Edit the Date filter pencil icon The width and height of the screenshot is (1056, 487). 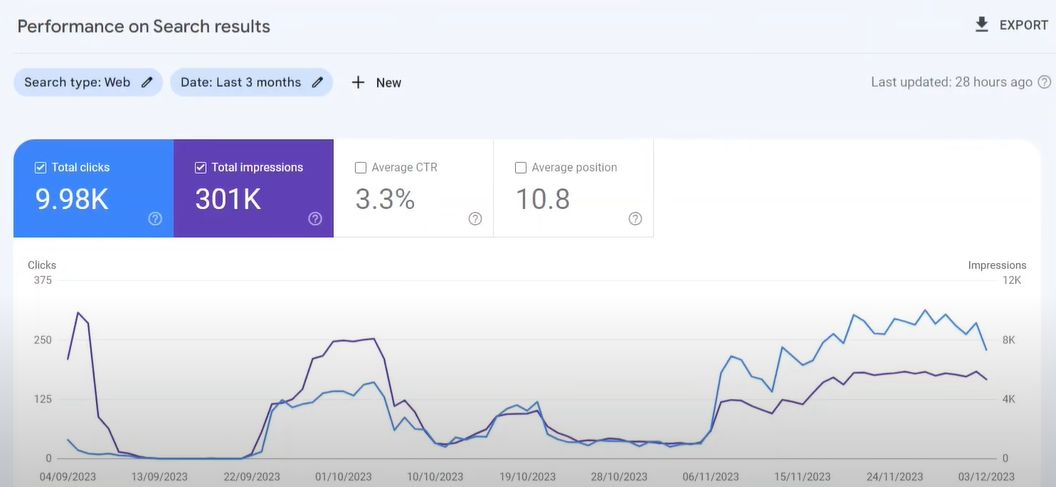[x=317, y=82]
